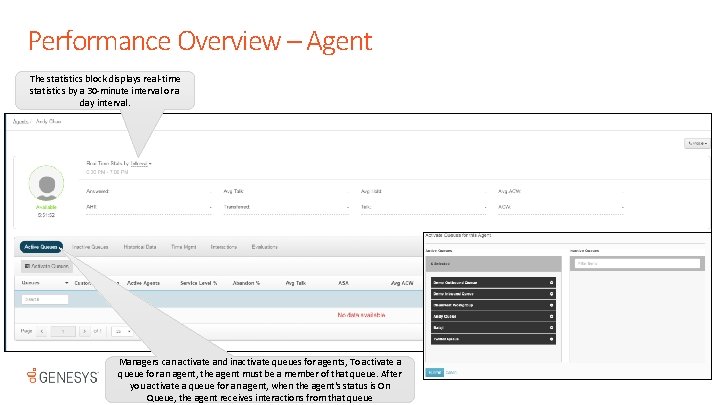This screenshot has height=405, width=720.
Task: Select the Demo Outbound Queue row
Action: click(x=493, y=282)
